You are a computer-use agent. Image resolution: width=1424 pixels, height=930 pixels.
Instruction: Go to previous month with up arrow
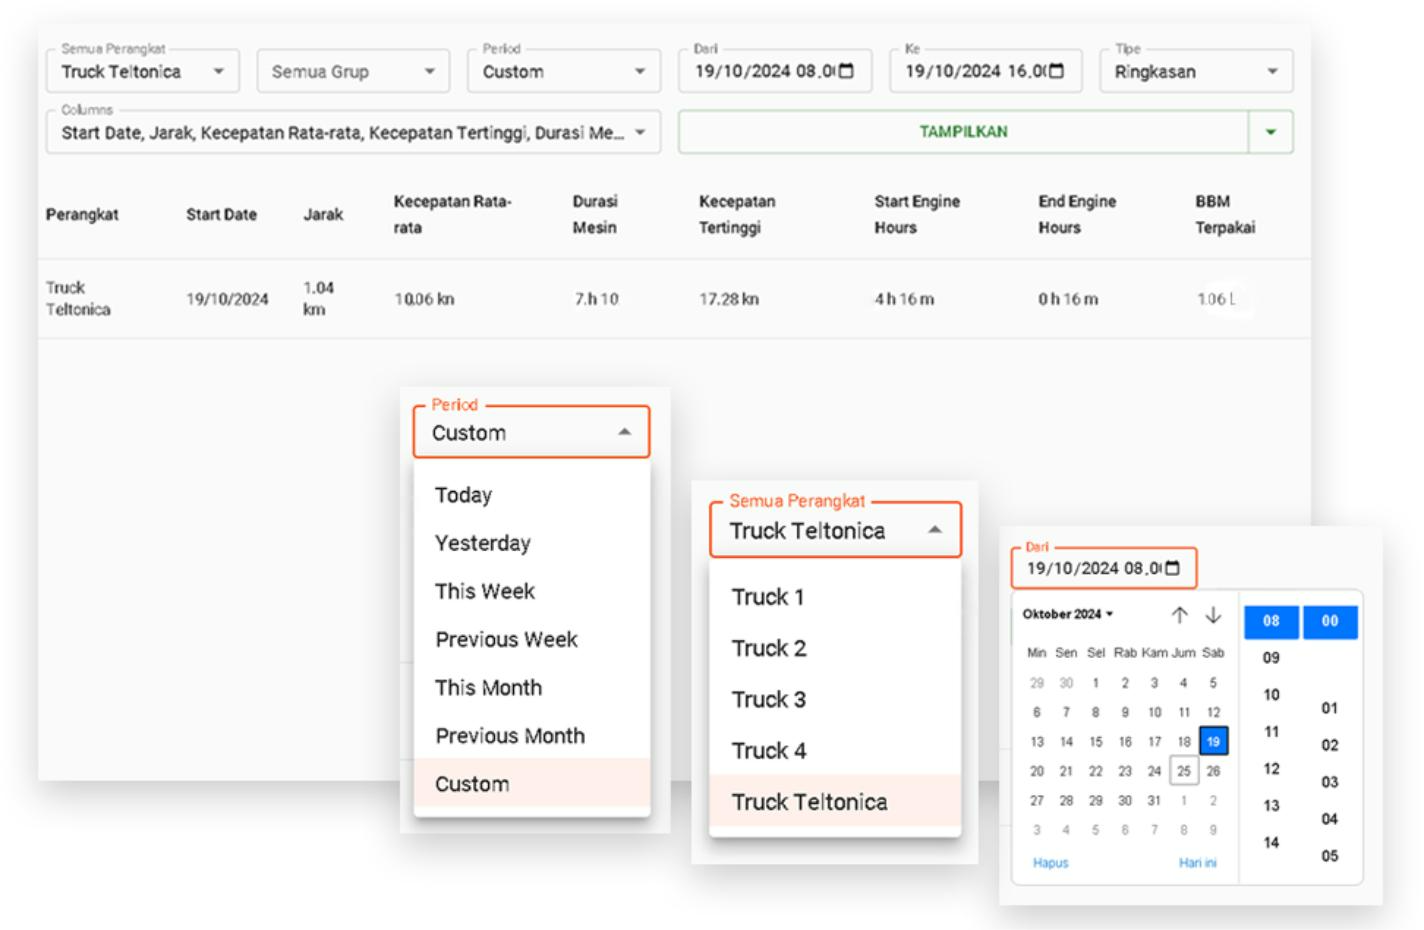point(1180,615)
